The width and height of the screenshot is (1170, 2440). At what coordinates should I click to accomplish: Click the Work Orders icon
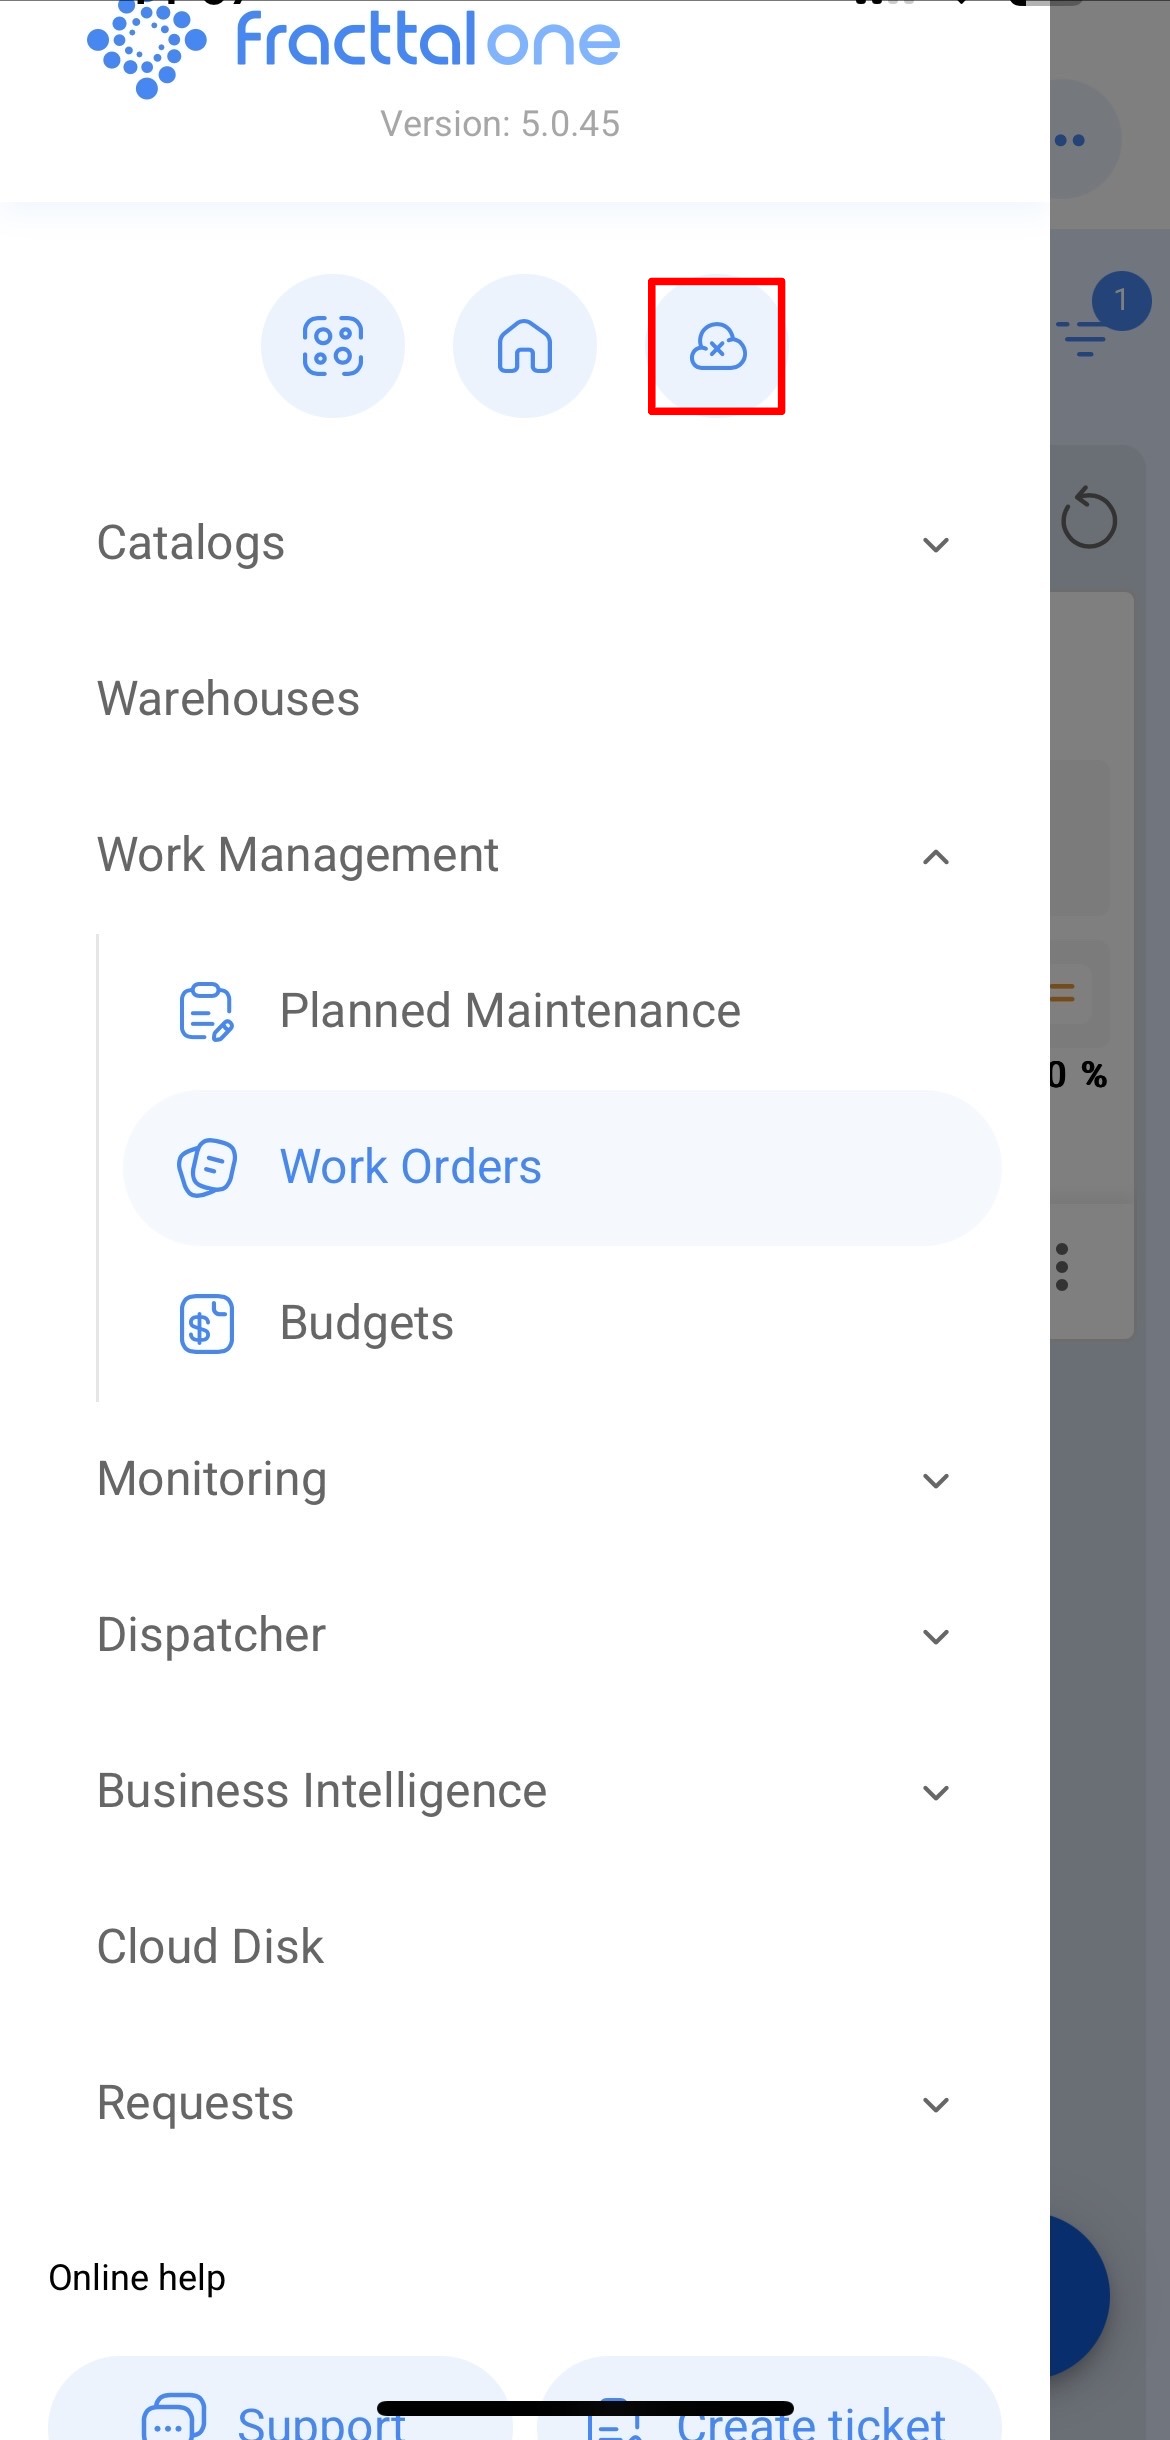(207, 1167)
